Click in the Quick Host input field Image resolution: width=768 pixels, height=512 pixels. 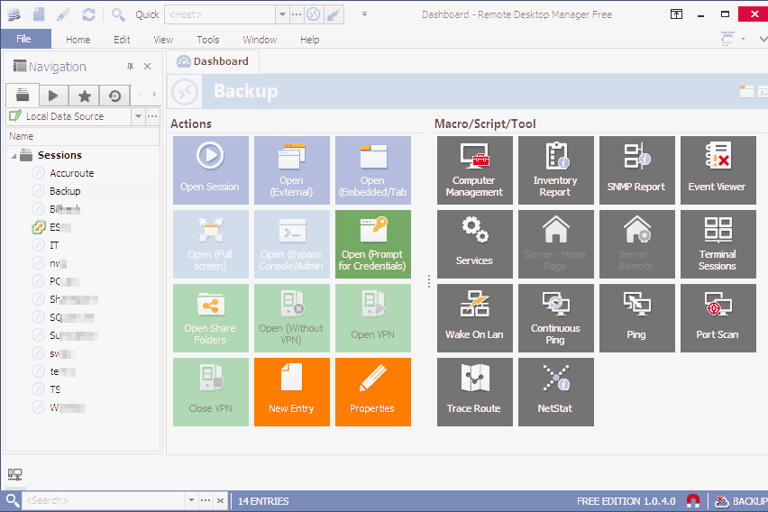click(220, 14)
